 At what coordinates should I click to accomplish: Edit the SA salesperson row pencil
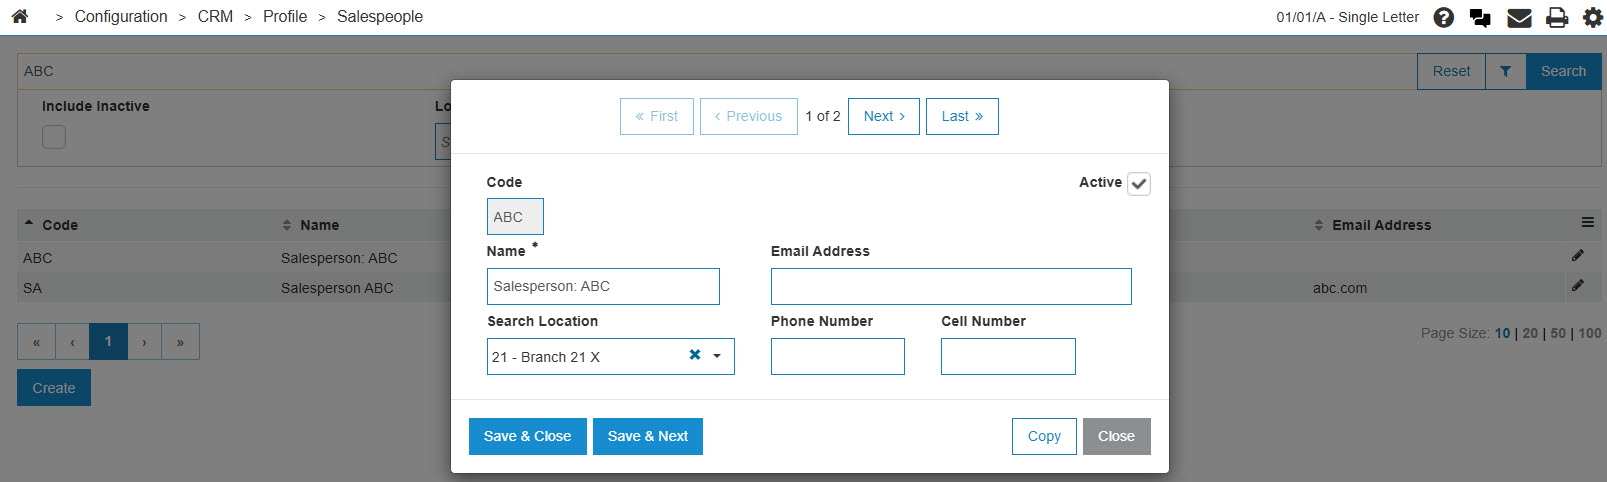point(1577,286)
